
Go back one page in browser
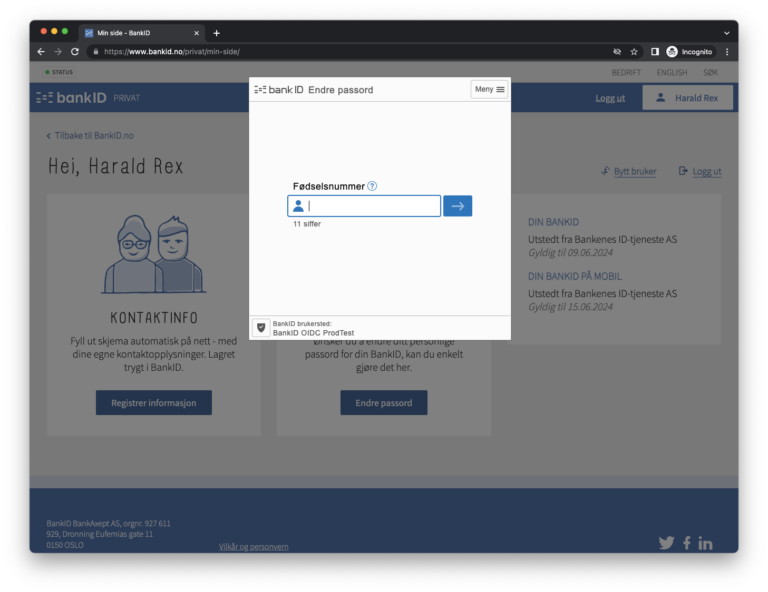[x=41, y=51]
